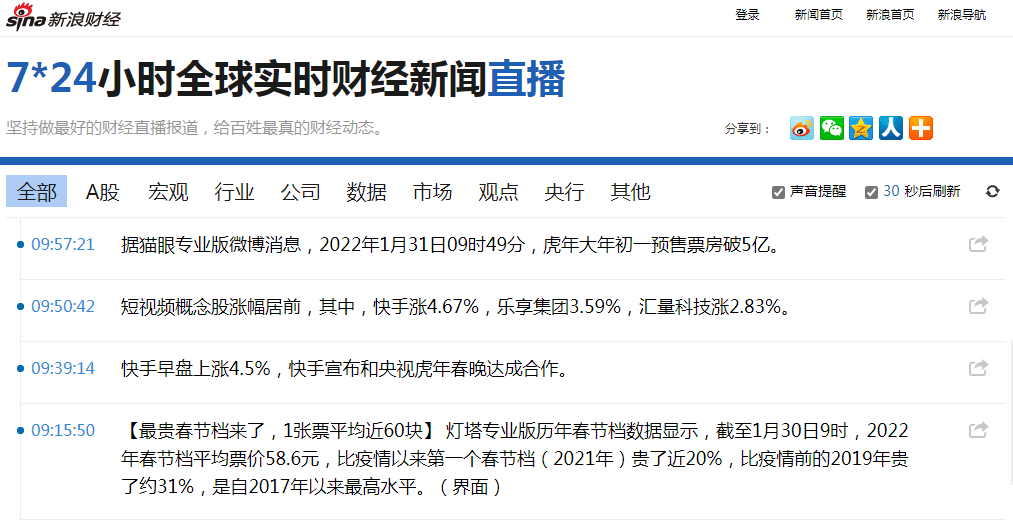Click the 09:57:21 timestamp
1013x522 pixels.
tap(63, 244)
